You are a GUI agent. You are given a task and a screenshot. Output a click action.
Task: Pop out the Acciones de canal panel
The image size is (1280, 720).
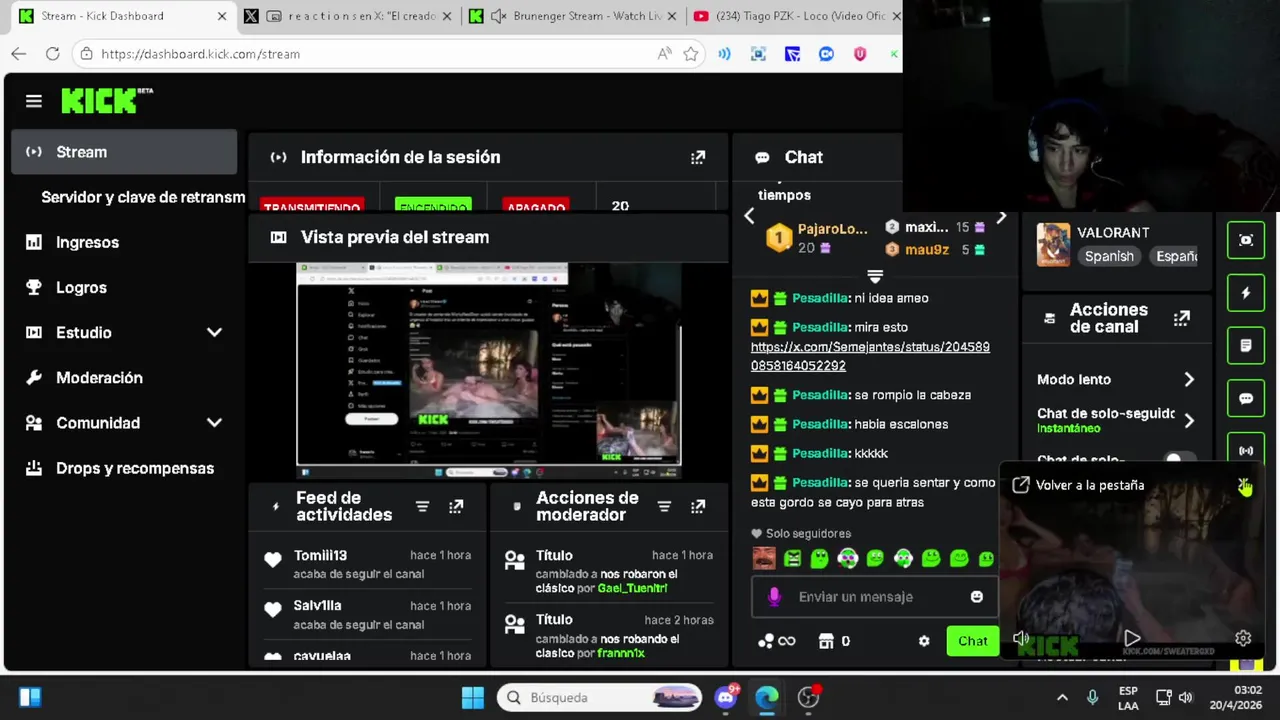(x=1182, y=318)
